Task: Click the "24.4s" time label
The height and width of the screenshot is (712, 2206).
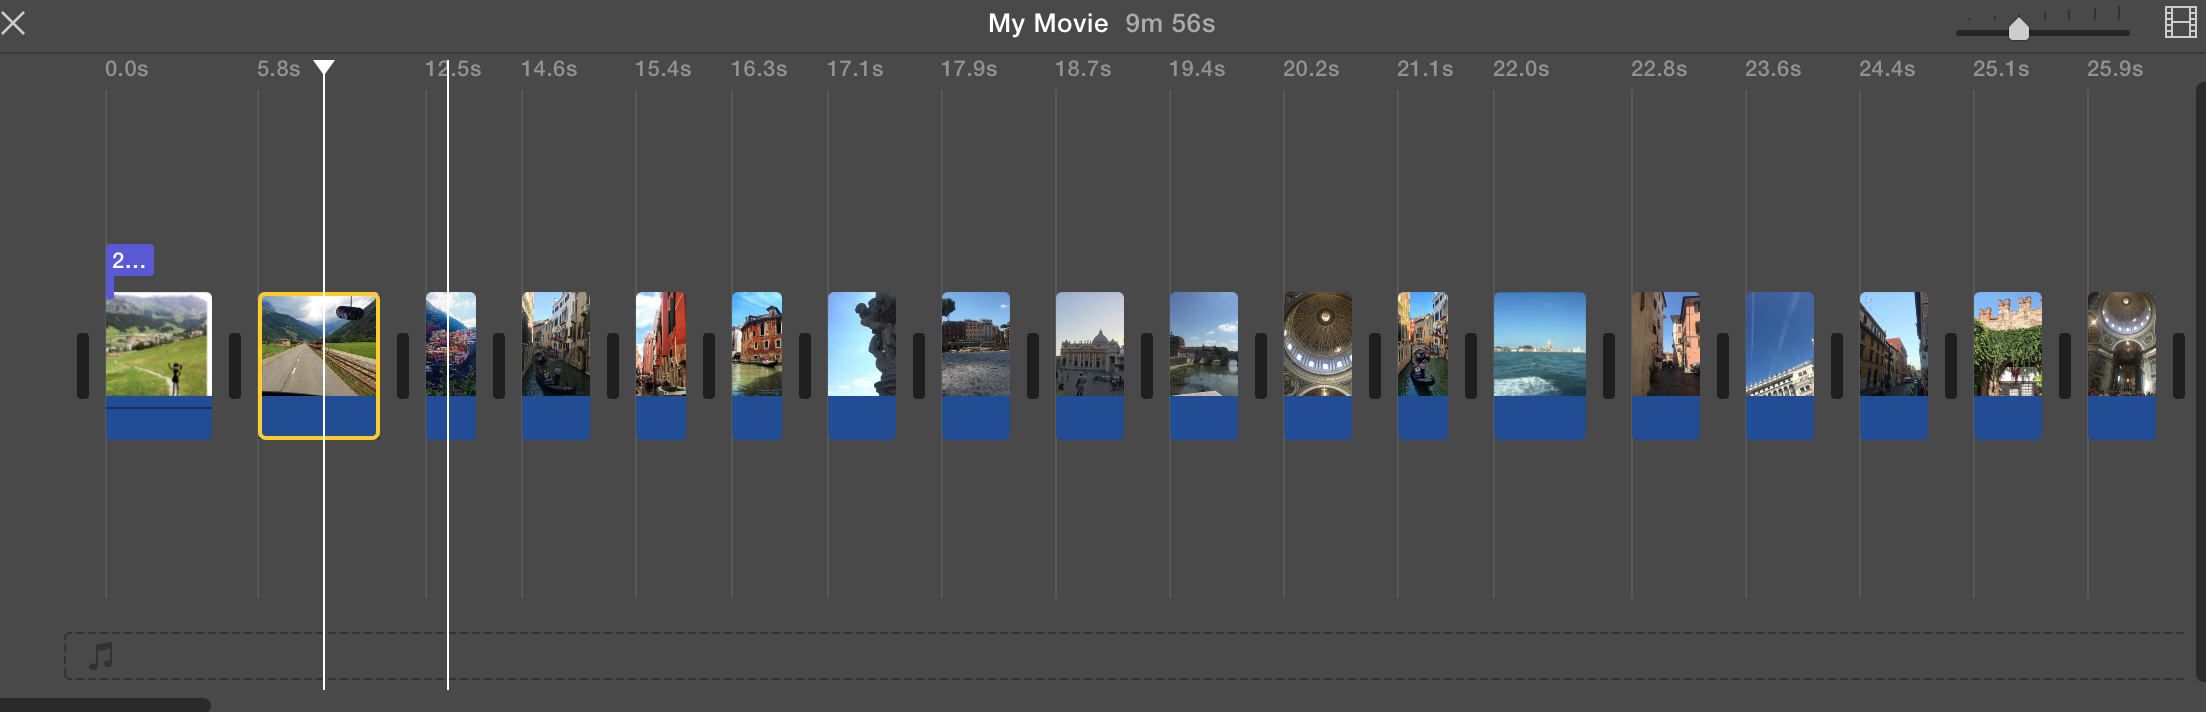Action: (1887, 69)
